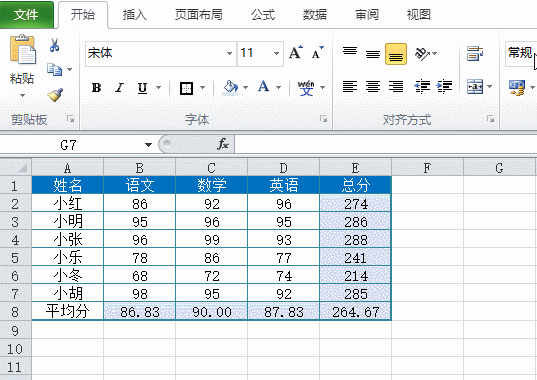Expand the underline style arrow
Screen dimensions: 537x380
click(159, 88)
